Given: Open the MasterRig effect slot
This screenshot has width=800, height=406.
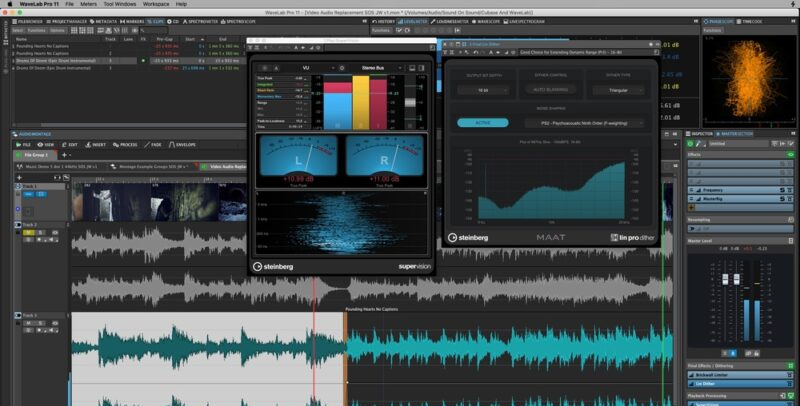Looking at the screenshot, I should pyautogui.click(x=740, y=199).
